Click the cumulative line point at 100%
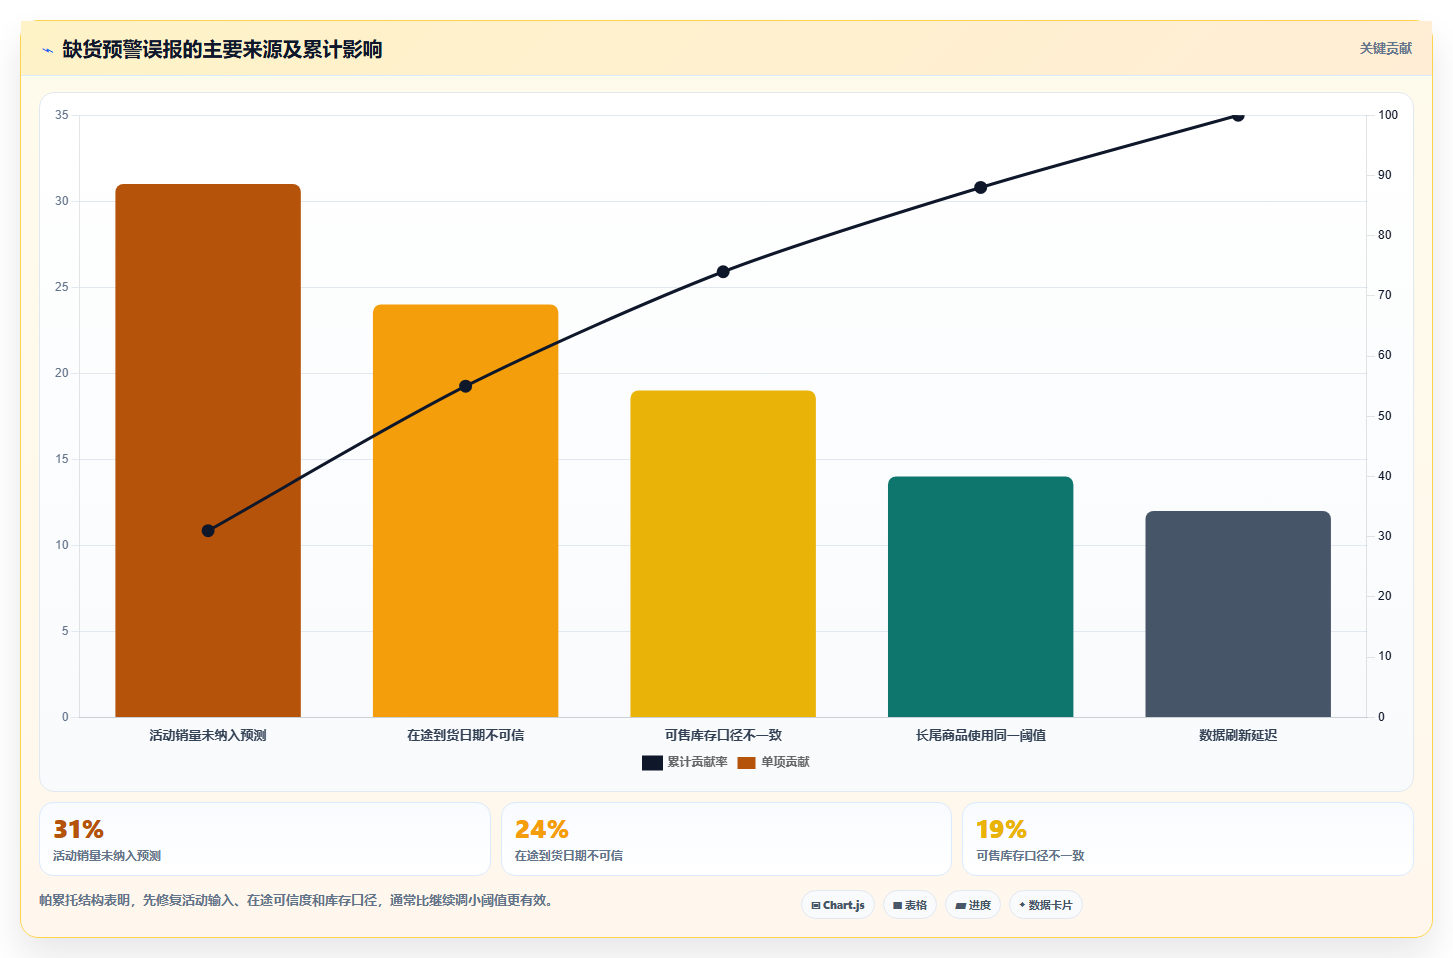Screen dimensions: 1453x958 (x=1238, y=116)
